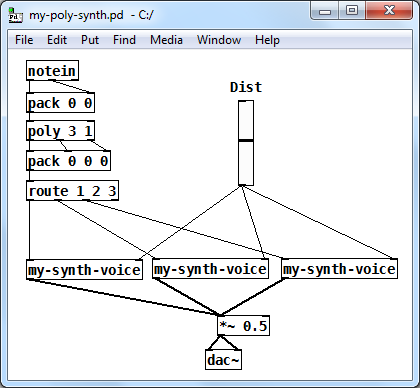Select the poly 3 1 object
420x388 pixels.
click(x=60, y=131)
